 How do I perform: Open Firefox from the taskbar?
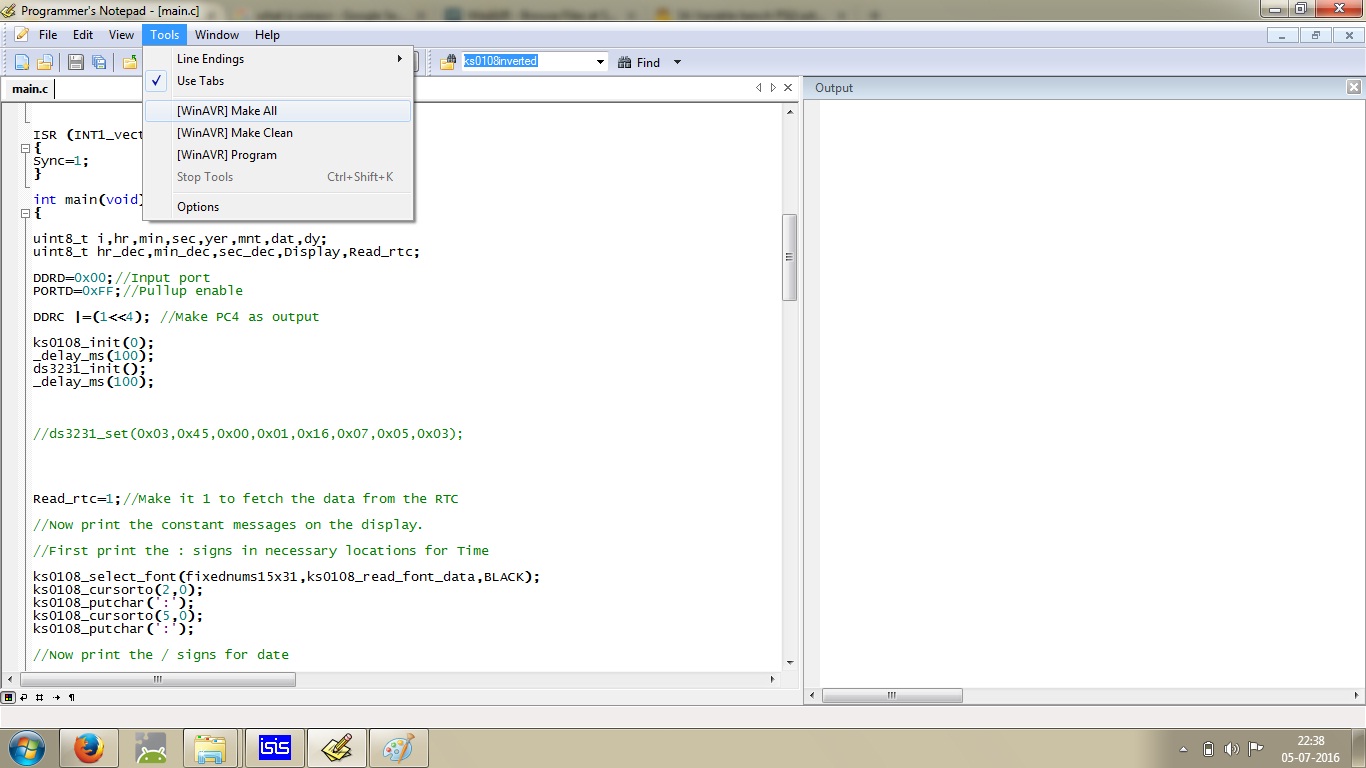[89, 748]
